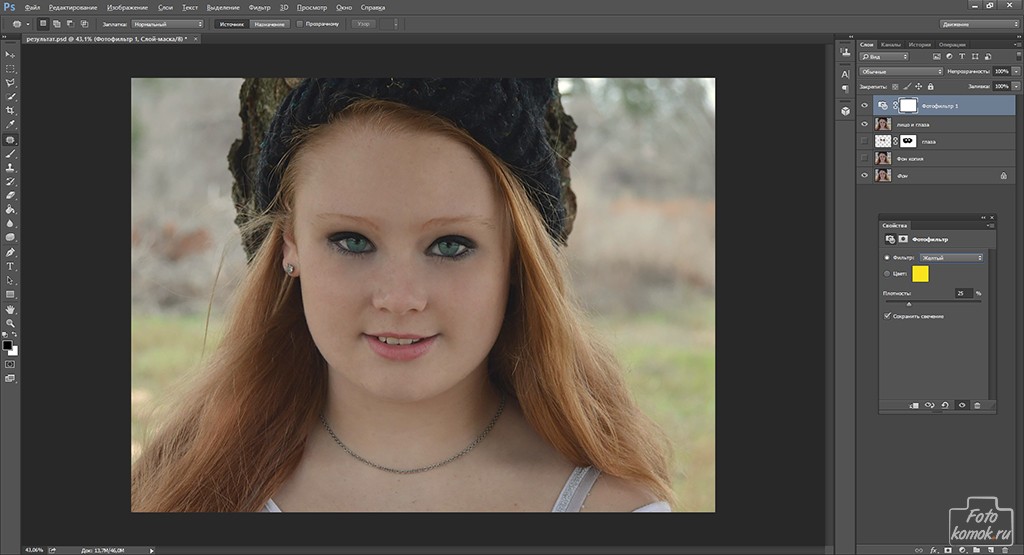Show the Фон копия layer
Screen dimensions: 1024x555
coord(865,158)
